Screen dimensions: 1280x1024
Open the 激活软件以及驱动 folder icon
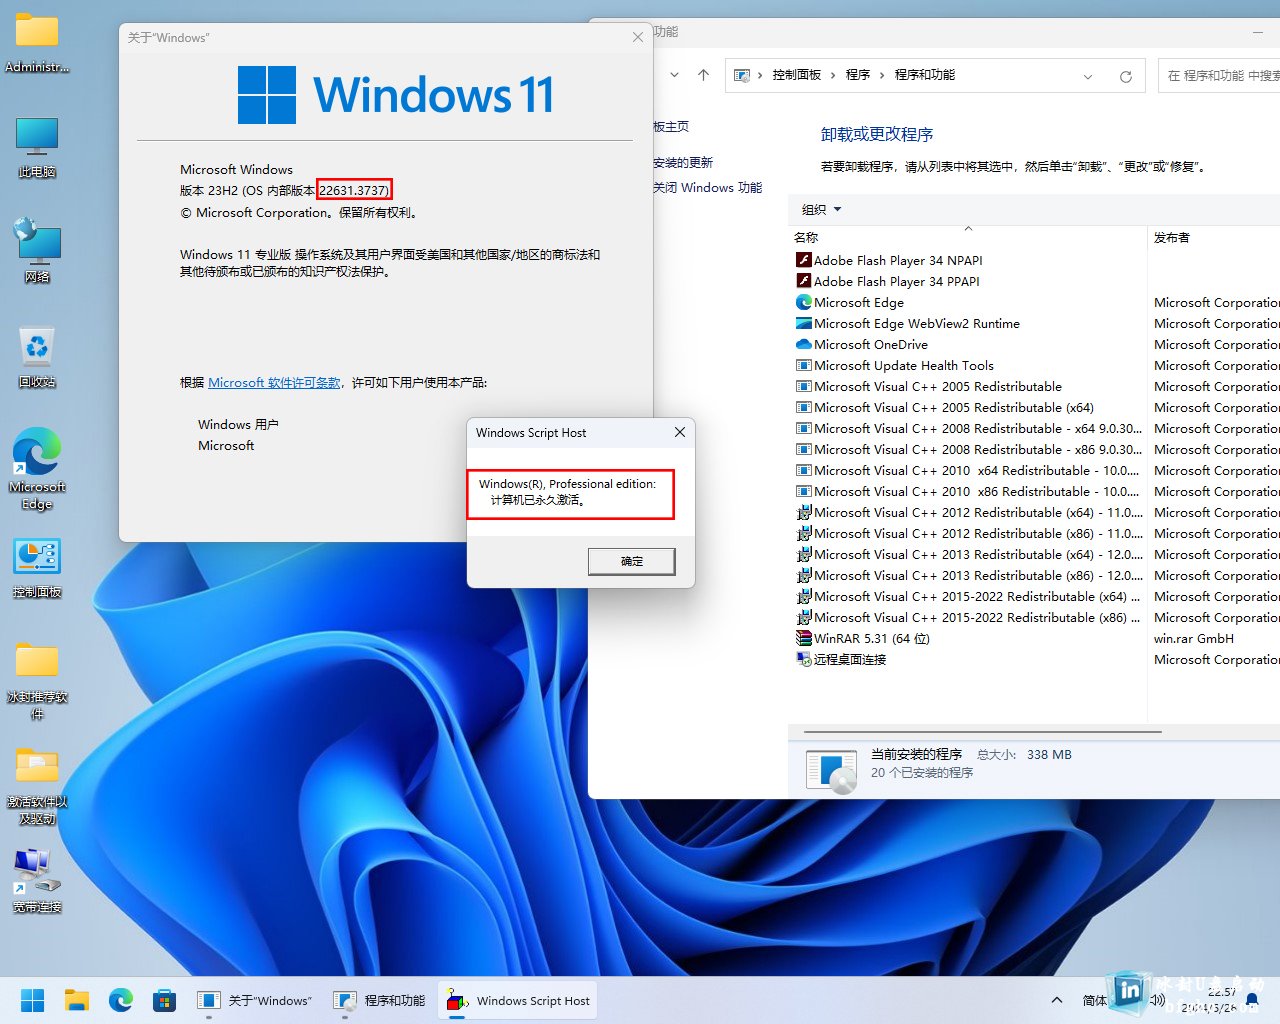pos(37,786)
